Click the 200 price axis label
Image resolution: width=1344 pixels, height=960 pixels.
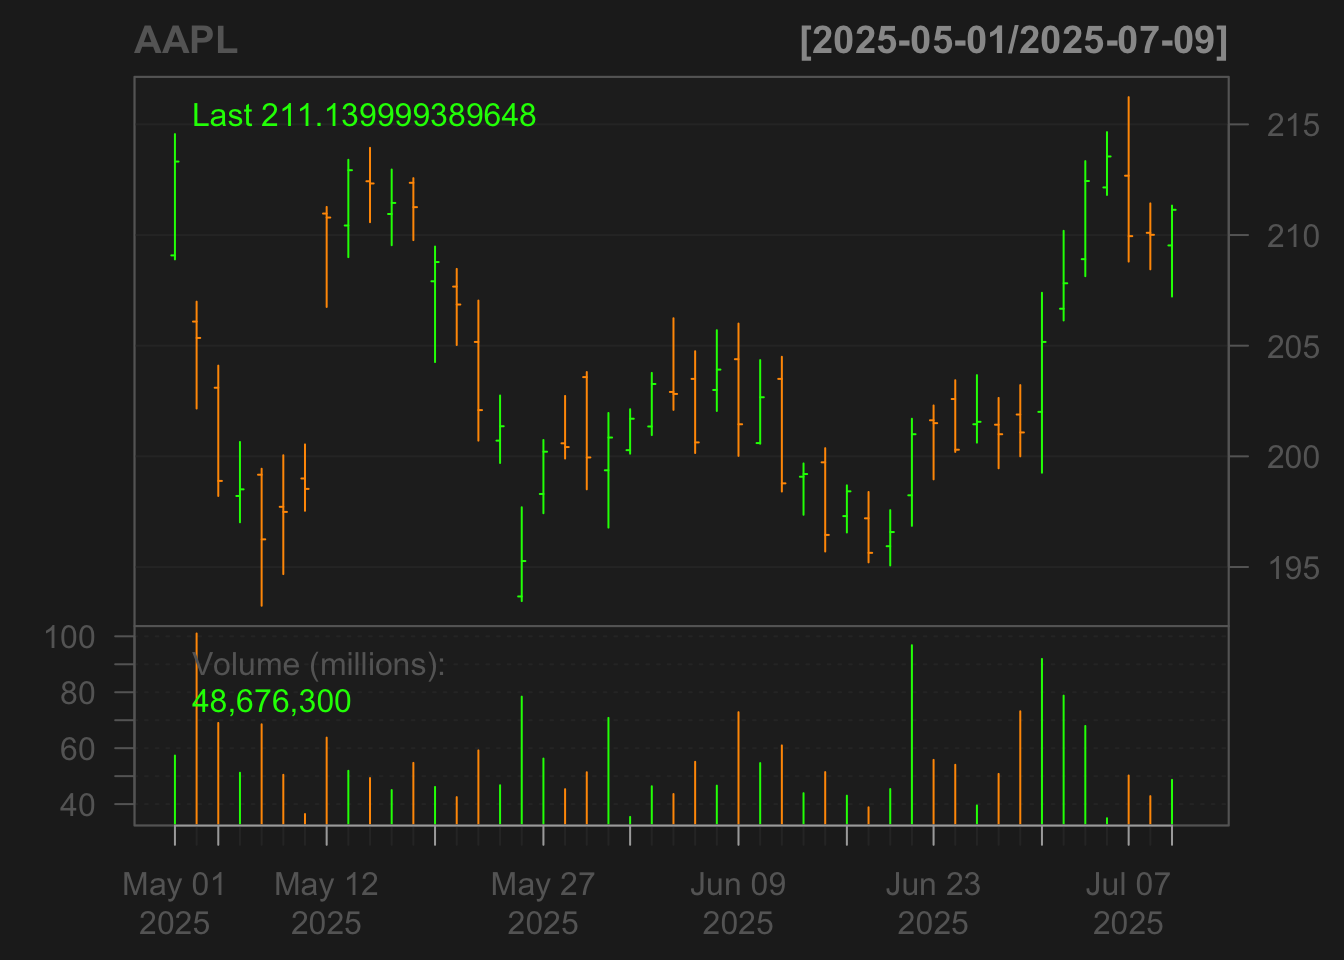tap(1293, 457)
